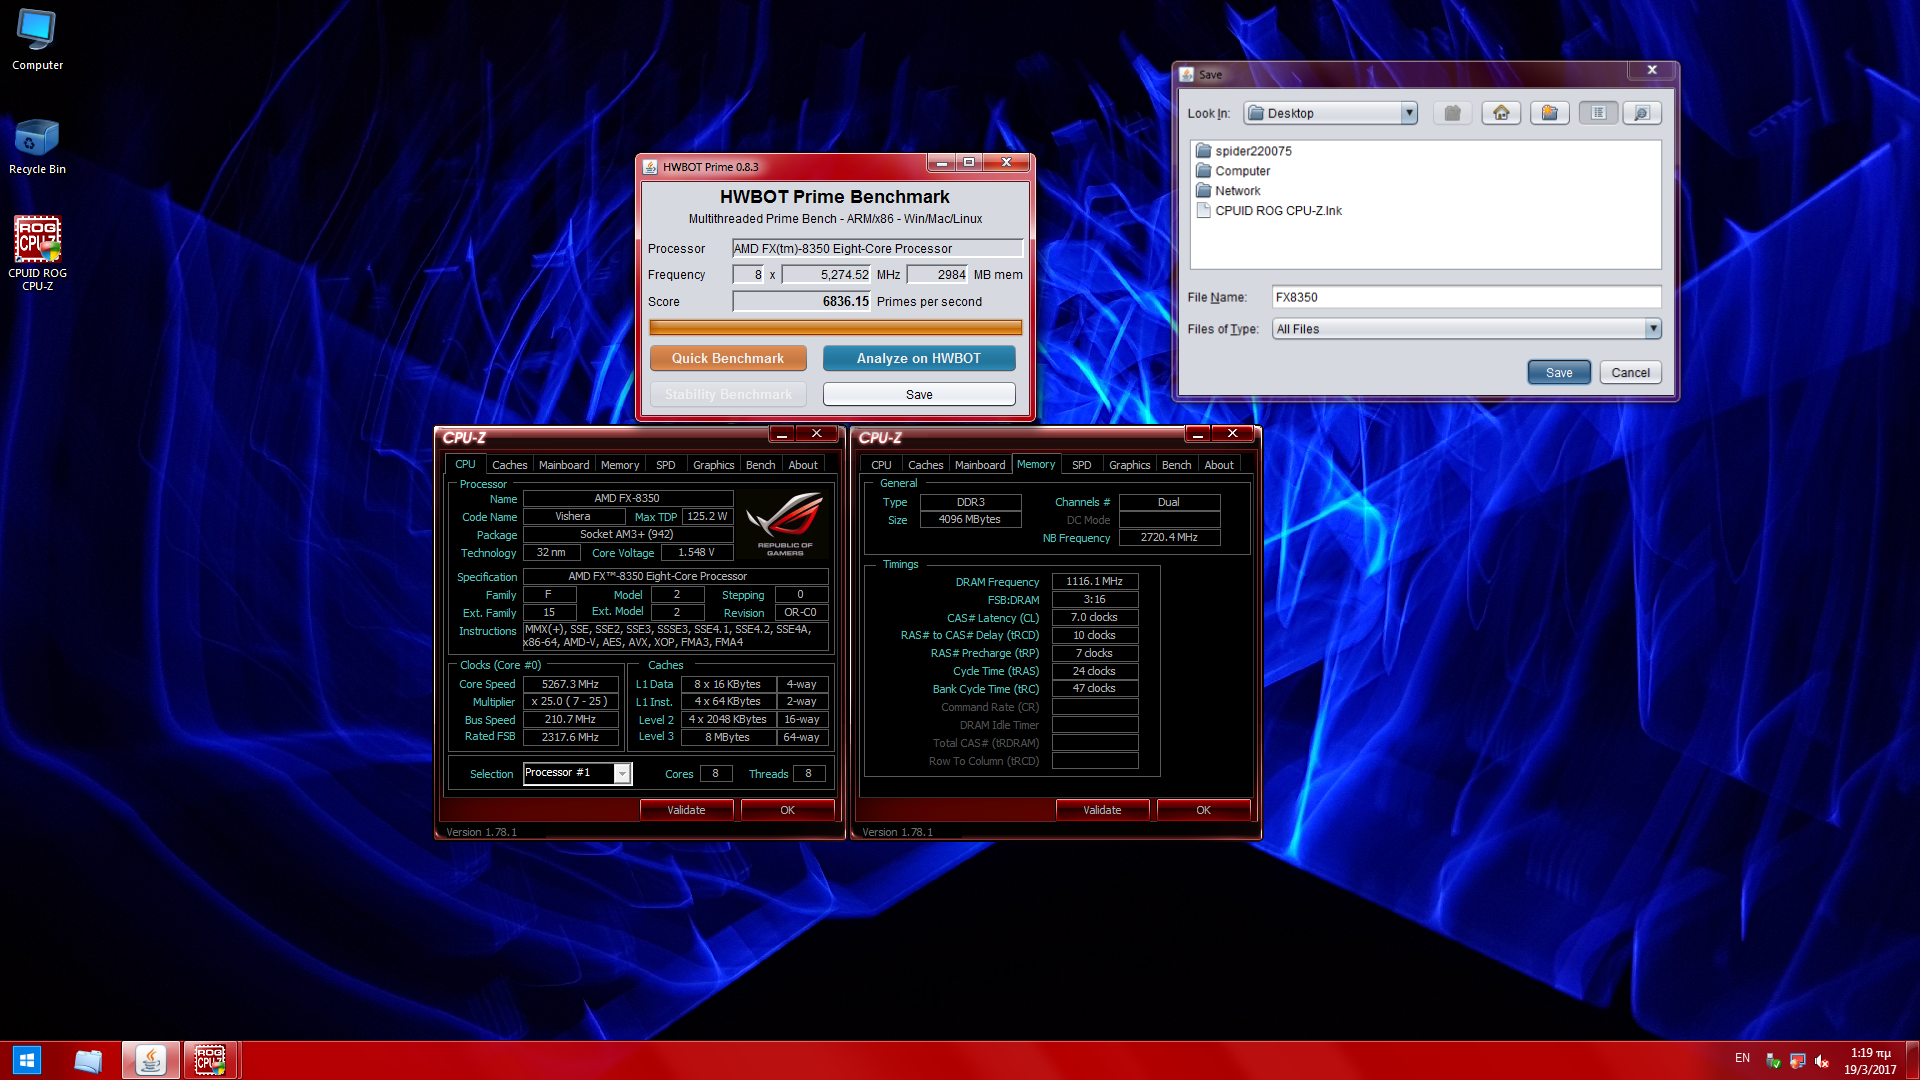Click OK in left CPU-Z window
The height and width of the screenshot is (1080, 1920).
[787, 810]
